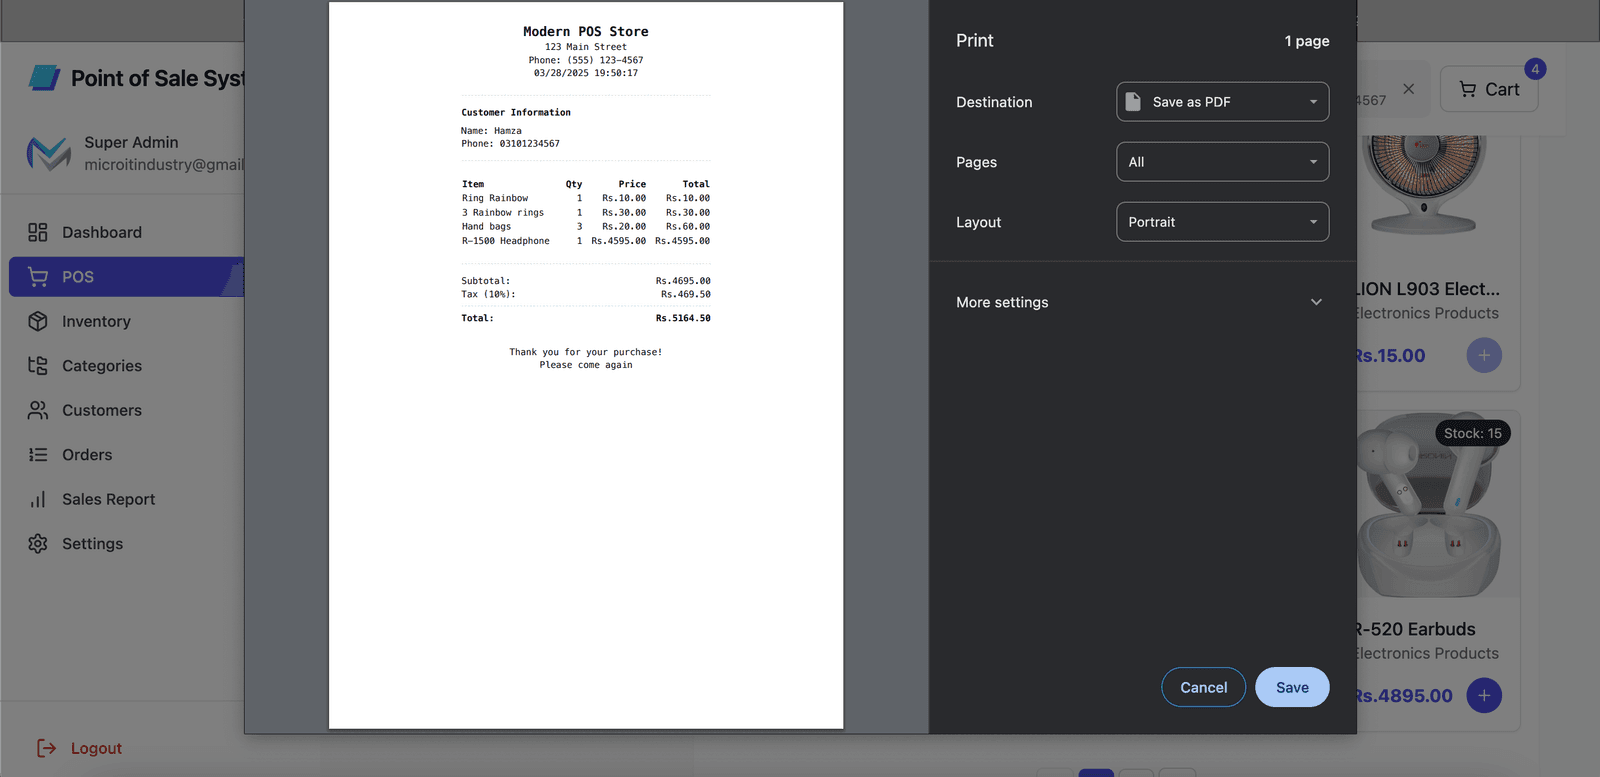Open Categories from the sidebar
The image size is (1600, 777).
click(126, 366)
